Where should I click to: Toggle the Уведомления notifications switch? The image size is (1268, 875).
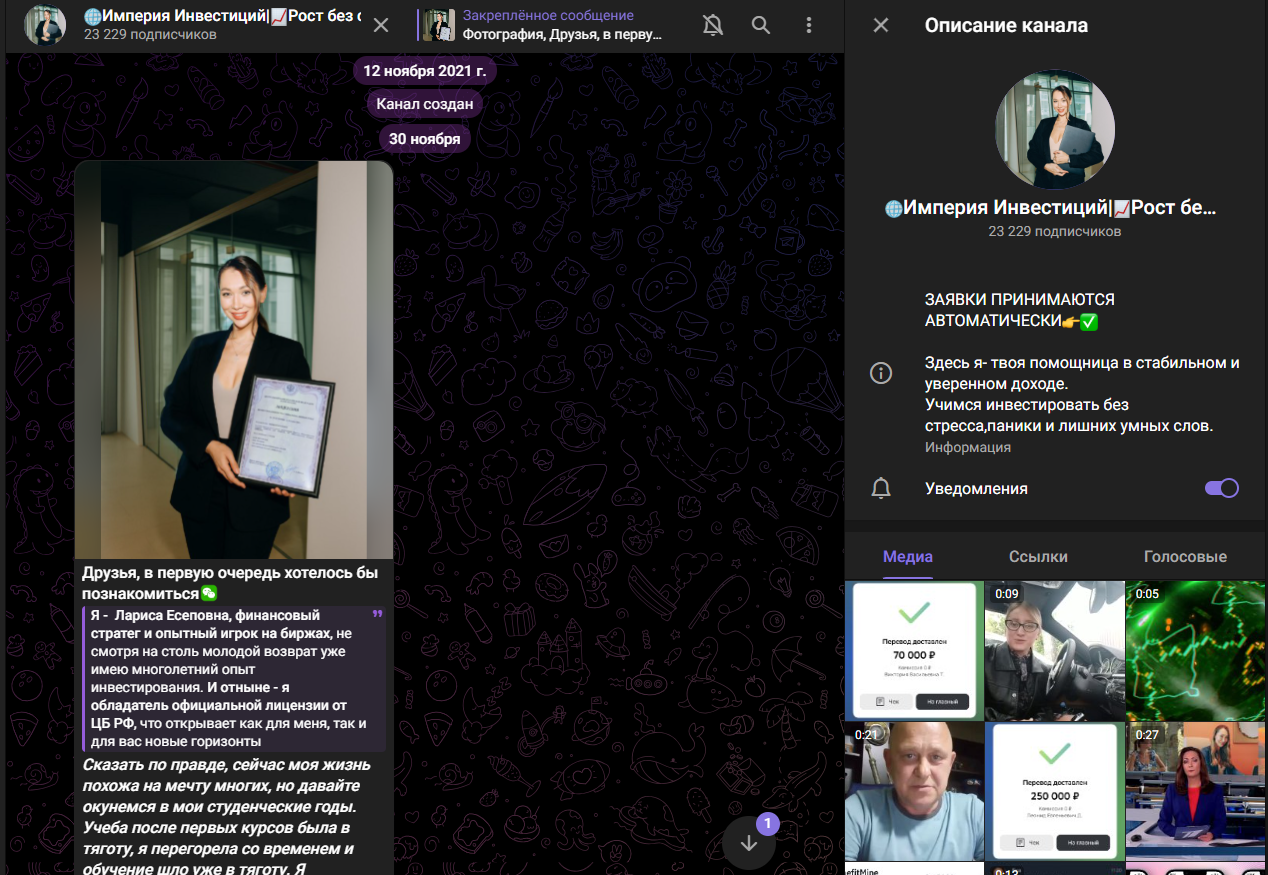[x=1221, y=488]
